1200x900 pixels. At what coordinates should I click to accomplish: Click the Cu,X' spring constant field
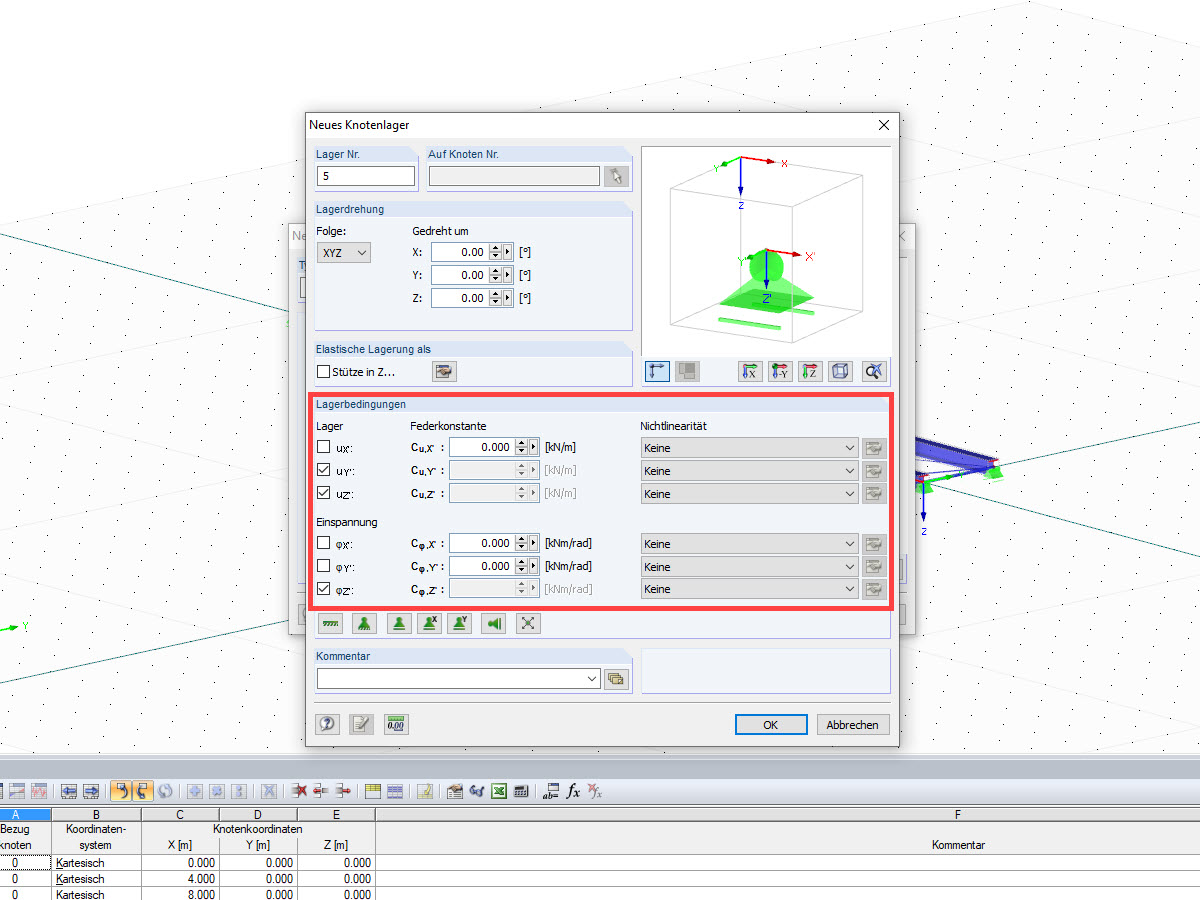[482, 447]
